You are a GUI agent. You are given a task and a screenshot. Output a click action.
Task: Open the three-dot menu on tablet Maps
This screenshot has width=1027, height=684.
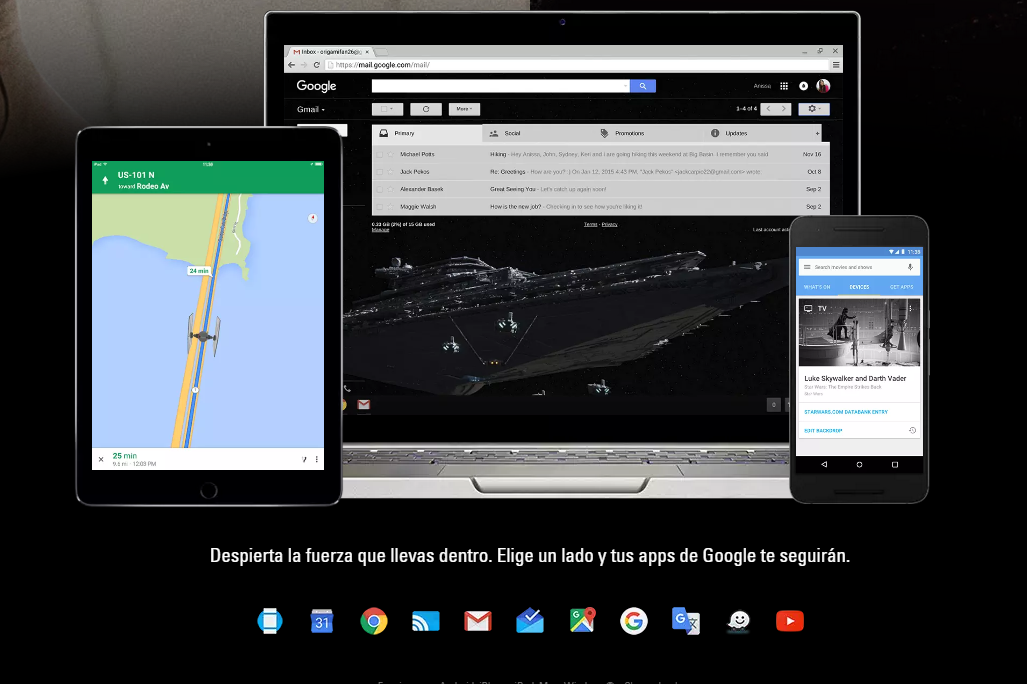click(316, 459)
